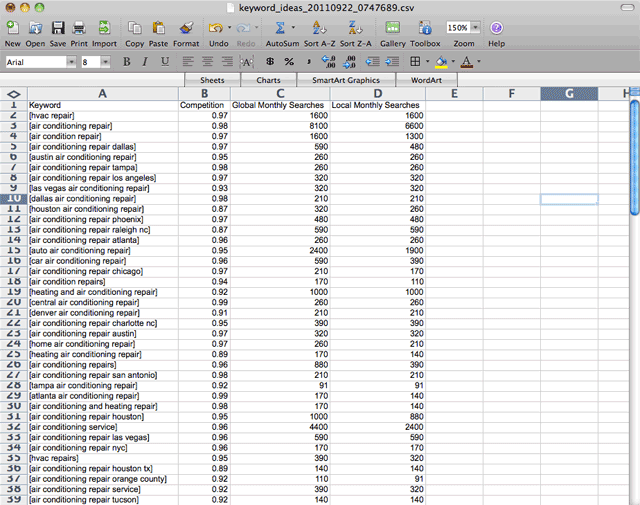Switch to the Sheets tab
This screenshot has width=640, height=505.
(x=212, y=80)
